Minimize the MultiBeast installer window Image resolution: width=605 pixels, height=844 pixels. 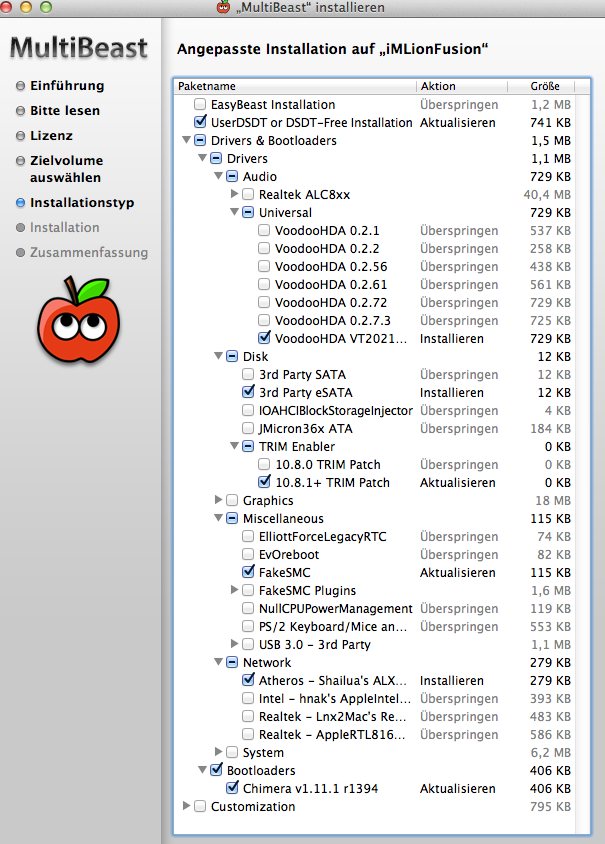(x=26, y=7)
